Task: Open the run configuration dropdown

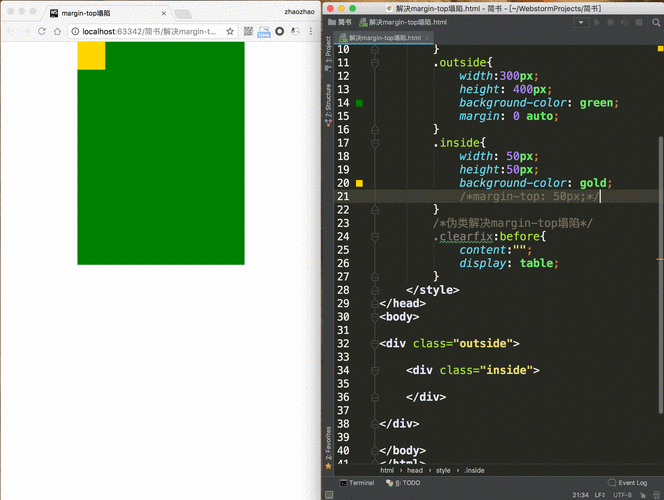Action: (581, 22)
